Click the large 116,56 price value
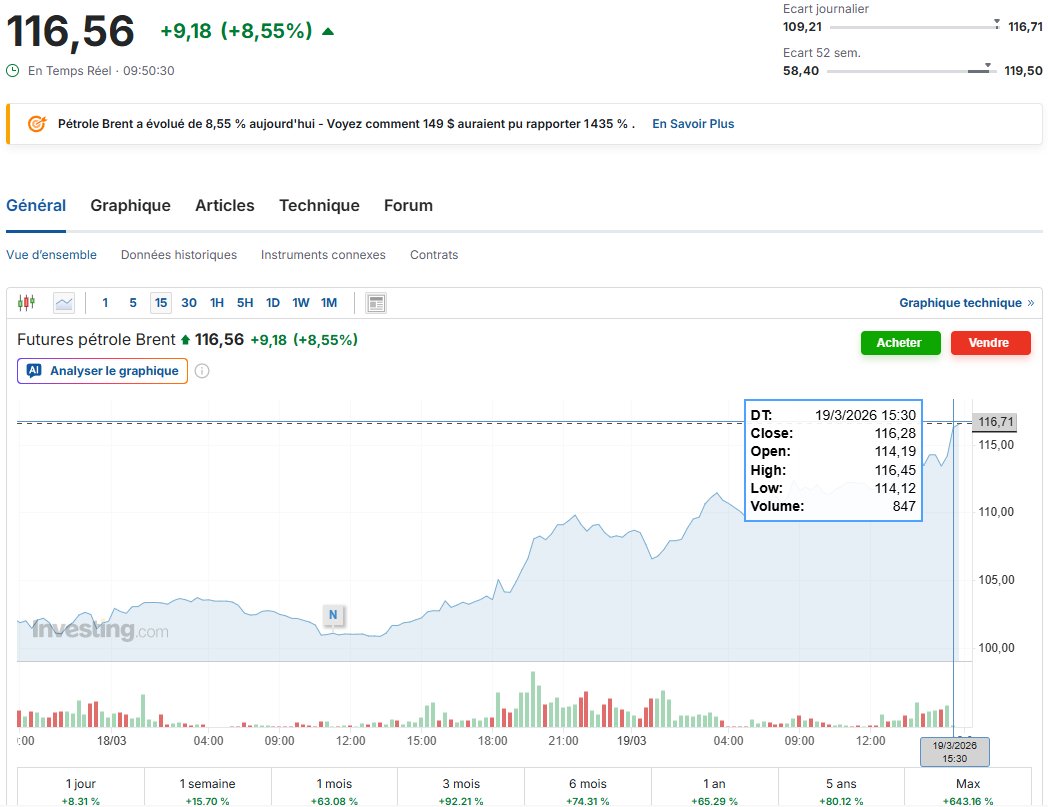This screenshot has height=807, width=1048. tap(70, 31)
